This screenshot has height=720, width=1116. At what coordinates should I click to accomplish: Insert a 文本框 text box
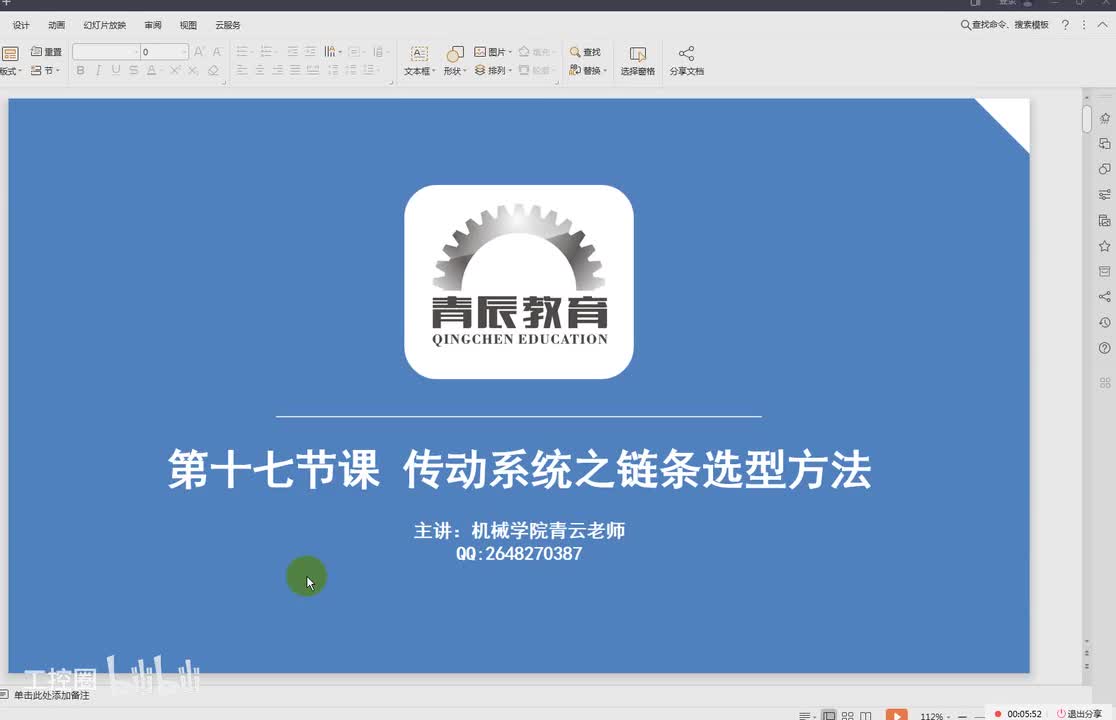[x=419, y=61]
